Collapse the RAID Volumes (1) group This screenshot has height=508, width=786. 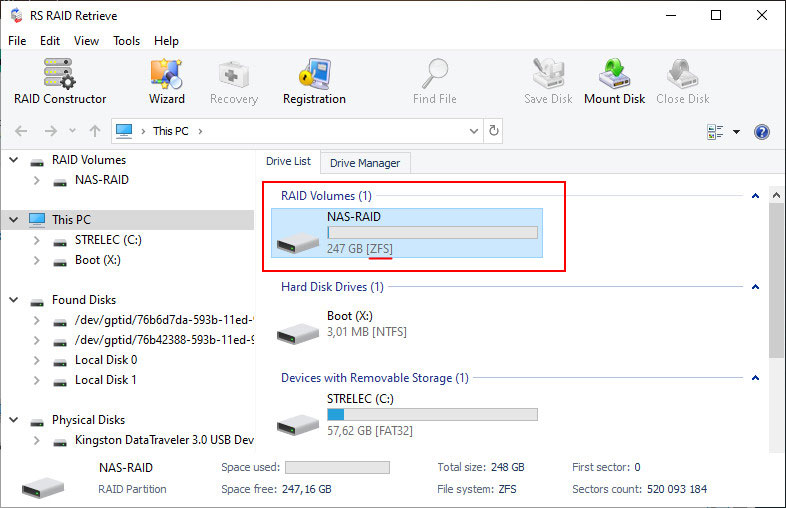755,196
